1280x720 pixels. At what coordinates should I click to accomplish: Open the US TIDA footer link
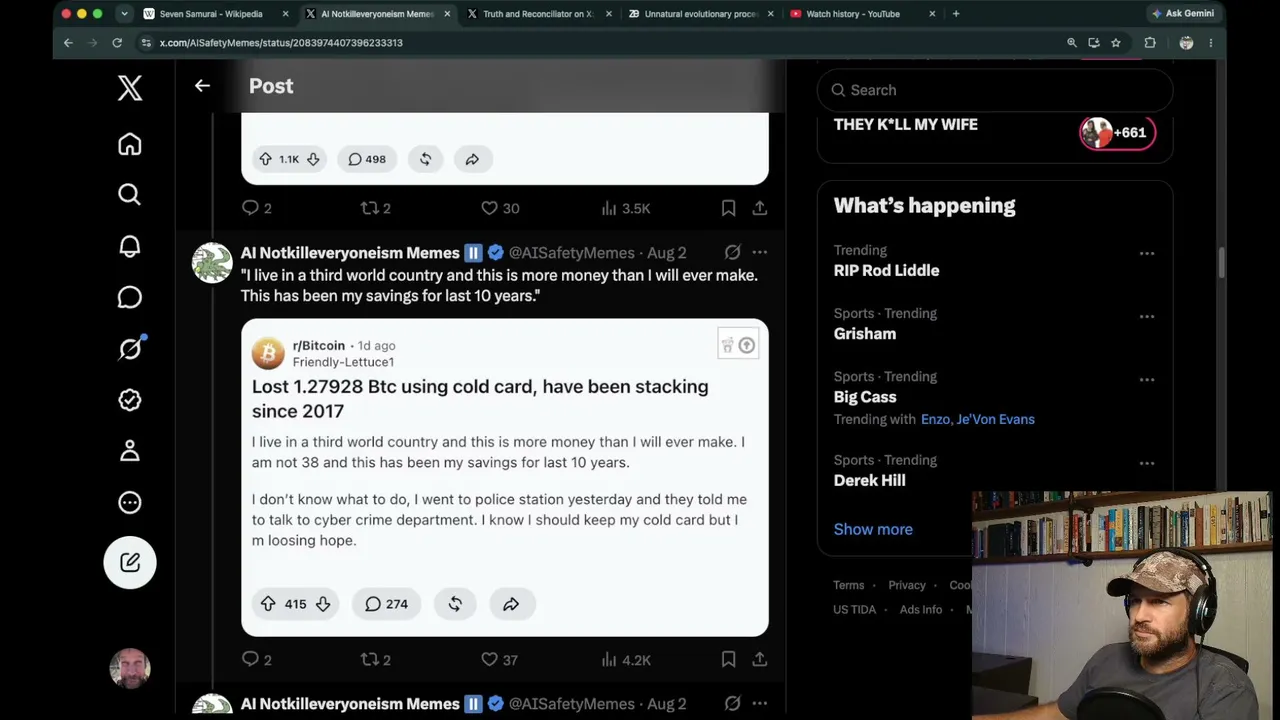tap(854, 609)
